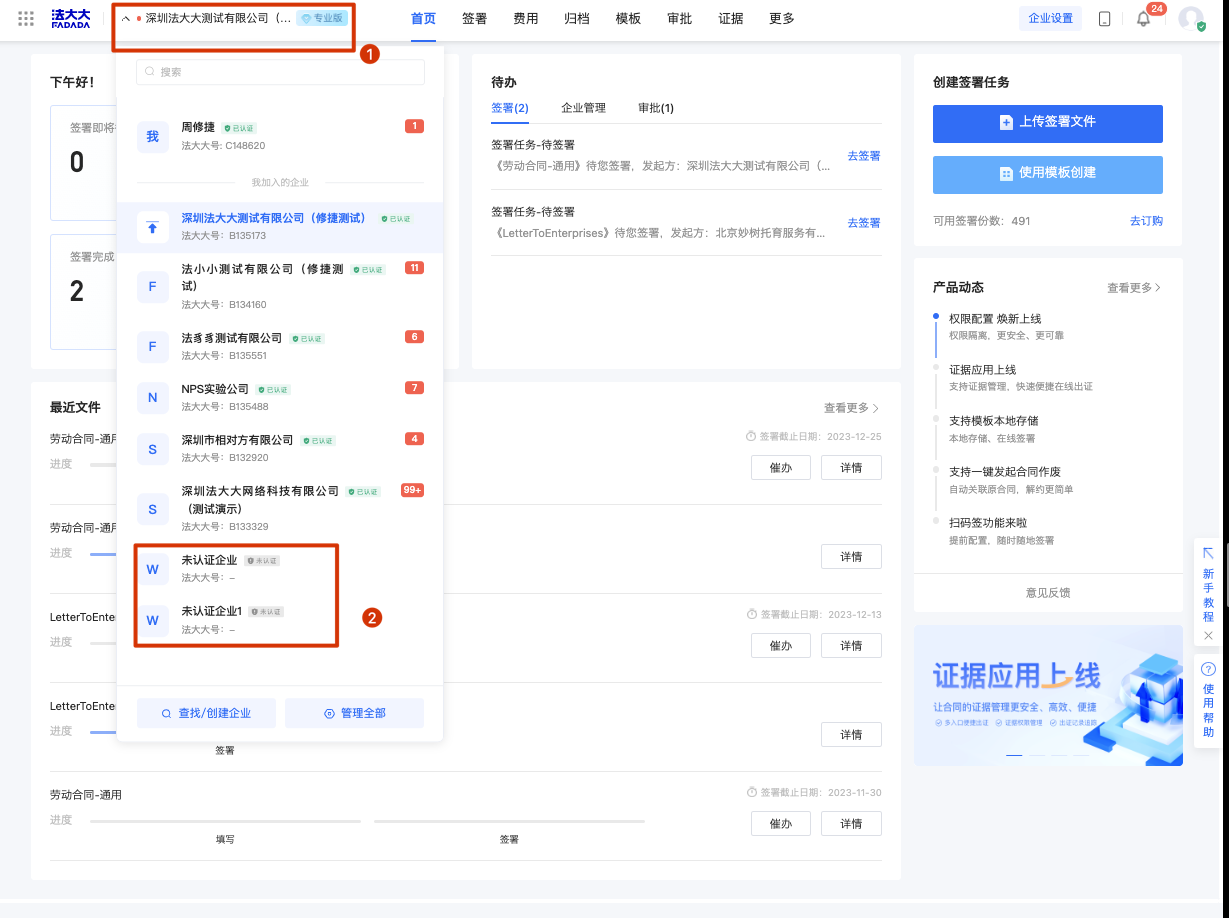This screenshot has height=918, width=1229.
Task: Click progress bar of 劳动合同-通用 due 2023-11-30
Action: point(367,821)
